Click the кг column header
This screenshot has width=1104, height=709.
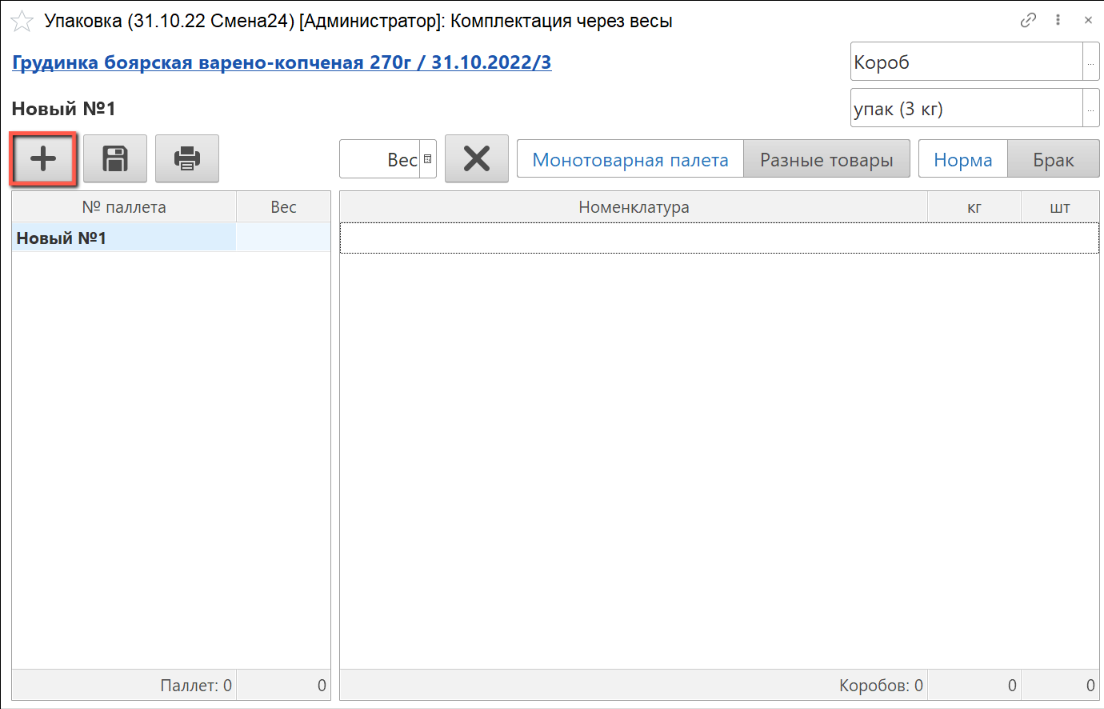(974, 207)
